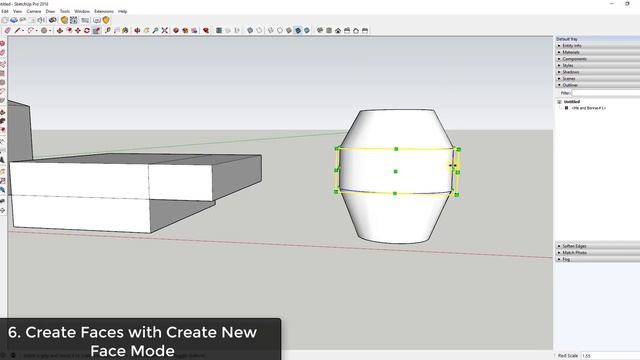Open the Line tool dropdown arrow
Image resolution: width=640 pixels, height=360 pixels.
coord(23,31)
